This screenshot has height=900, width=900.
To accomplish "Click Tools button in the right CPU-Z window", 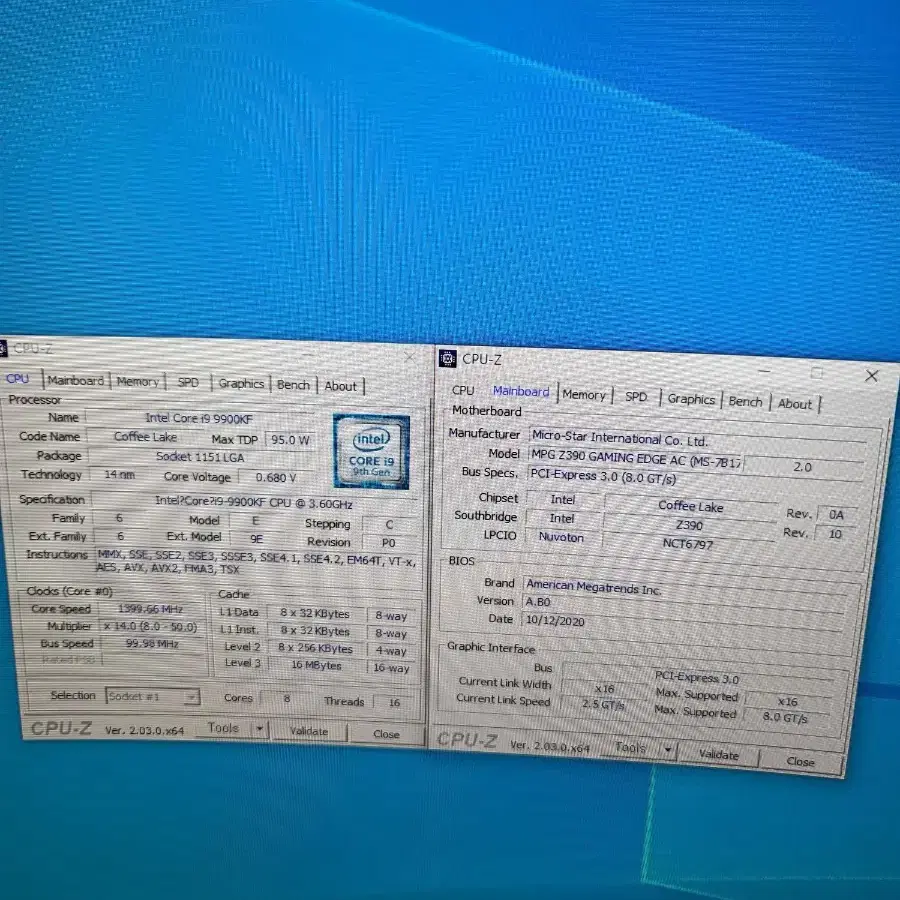I will [630, 747].
